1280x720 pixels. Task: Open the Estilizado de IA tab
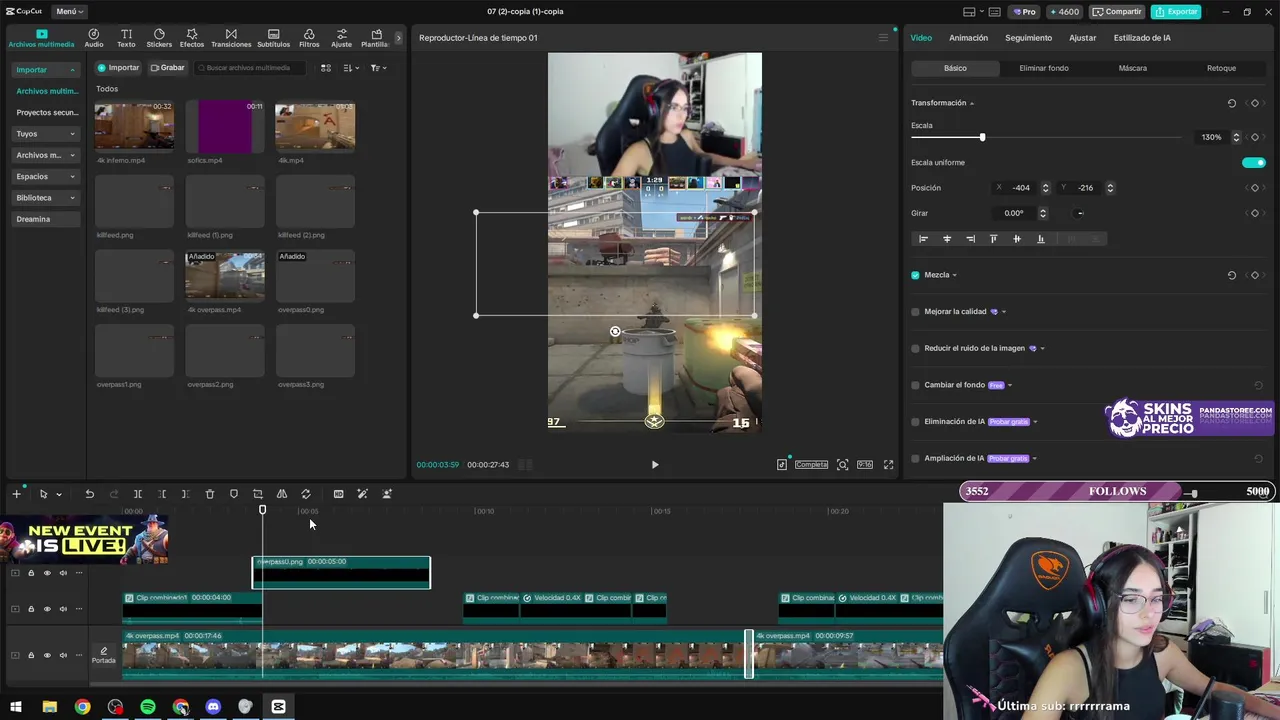1142,38
